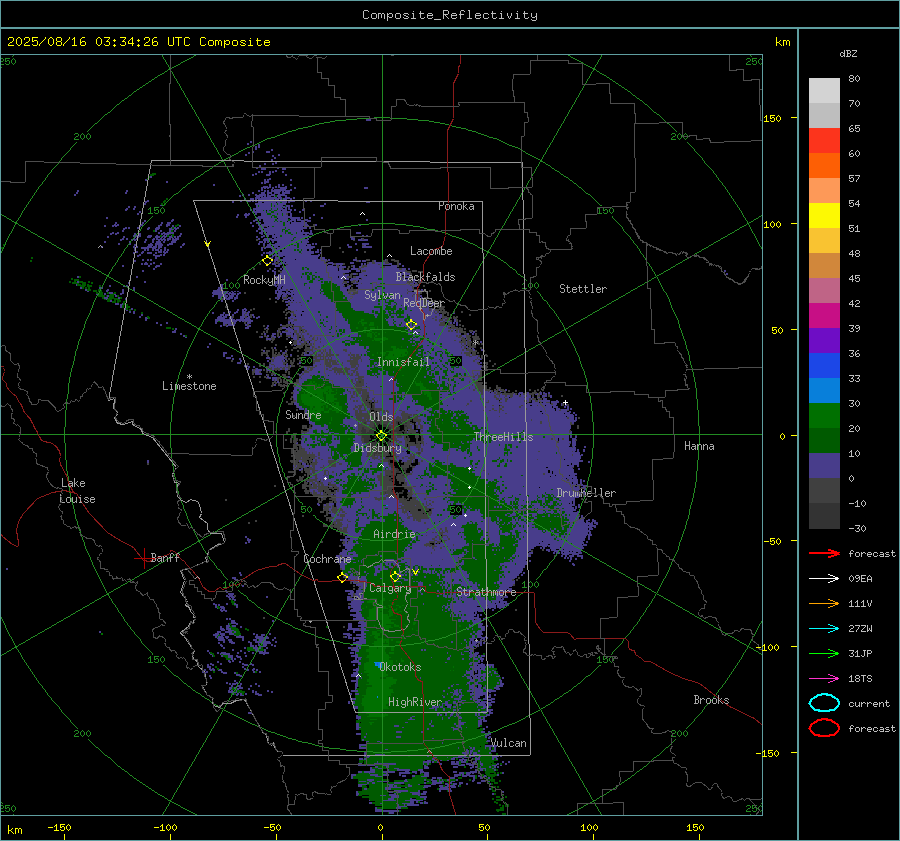This screenshot has width=900, height=841.
Task: Click the green 20-30 dBZ color band
Action: click(x=824, y=416)
